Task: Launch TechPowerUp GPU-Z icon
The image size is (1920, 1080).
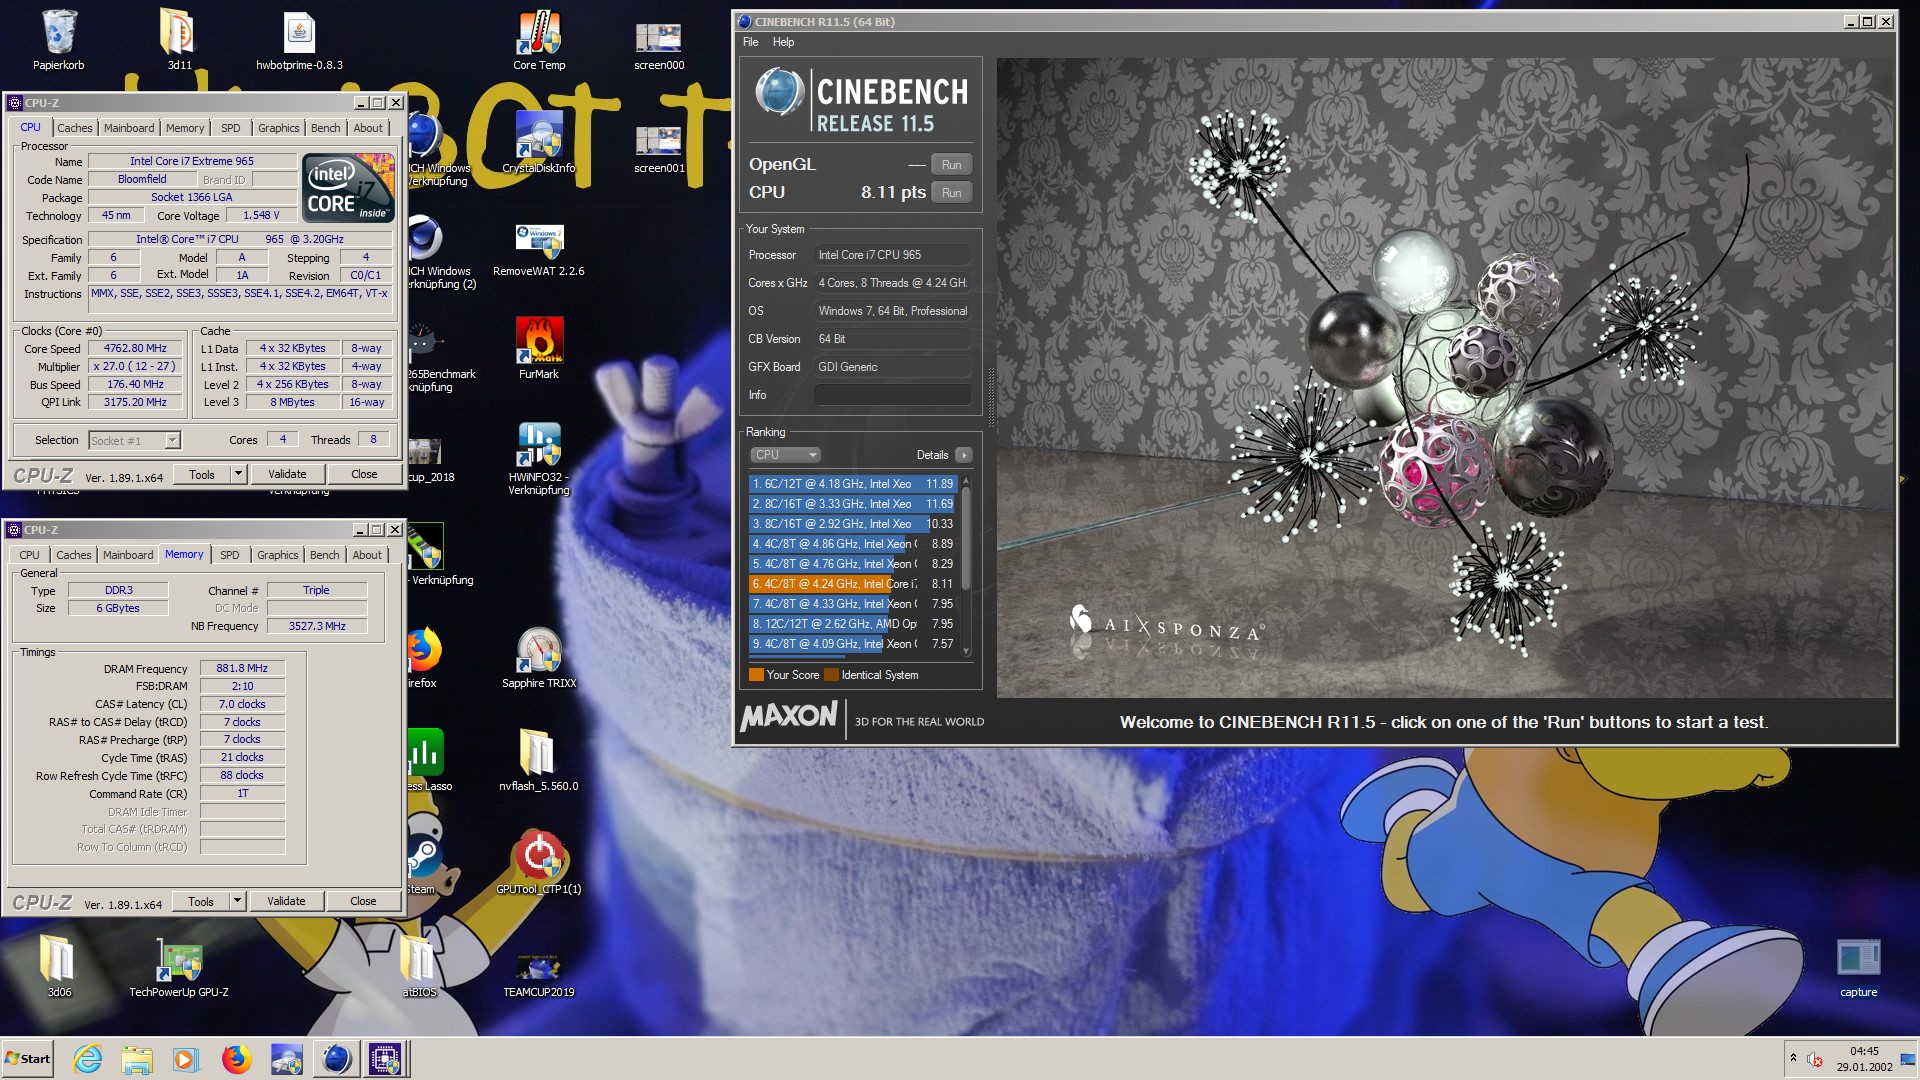Action: coord(179,967)
